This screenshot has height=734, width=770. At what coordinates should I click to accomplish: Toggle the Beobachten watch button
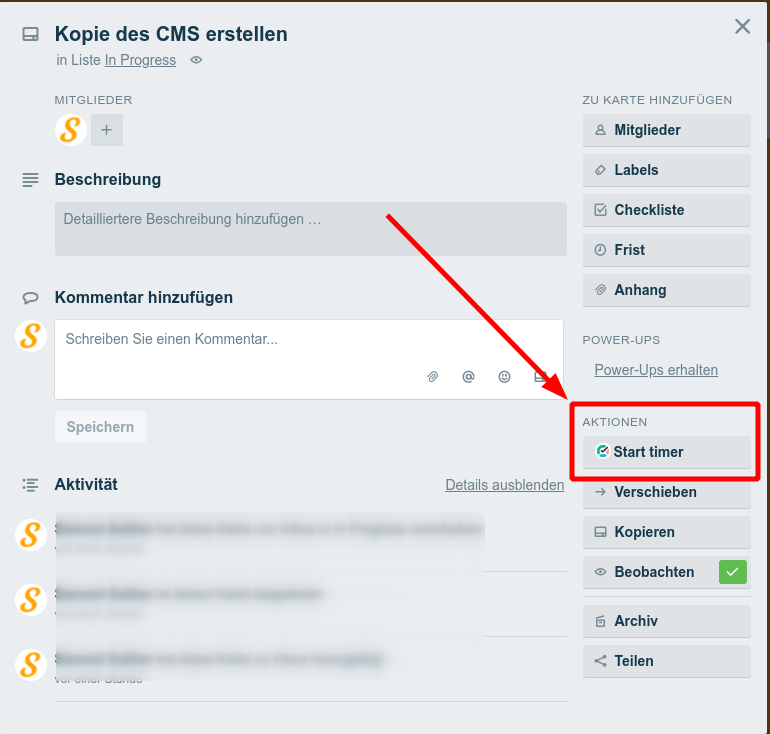666,572
